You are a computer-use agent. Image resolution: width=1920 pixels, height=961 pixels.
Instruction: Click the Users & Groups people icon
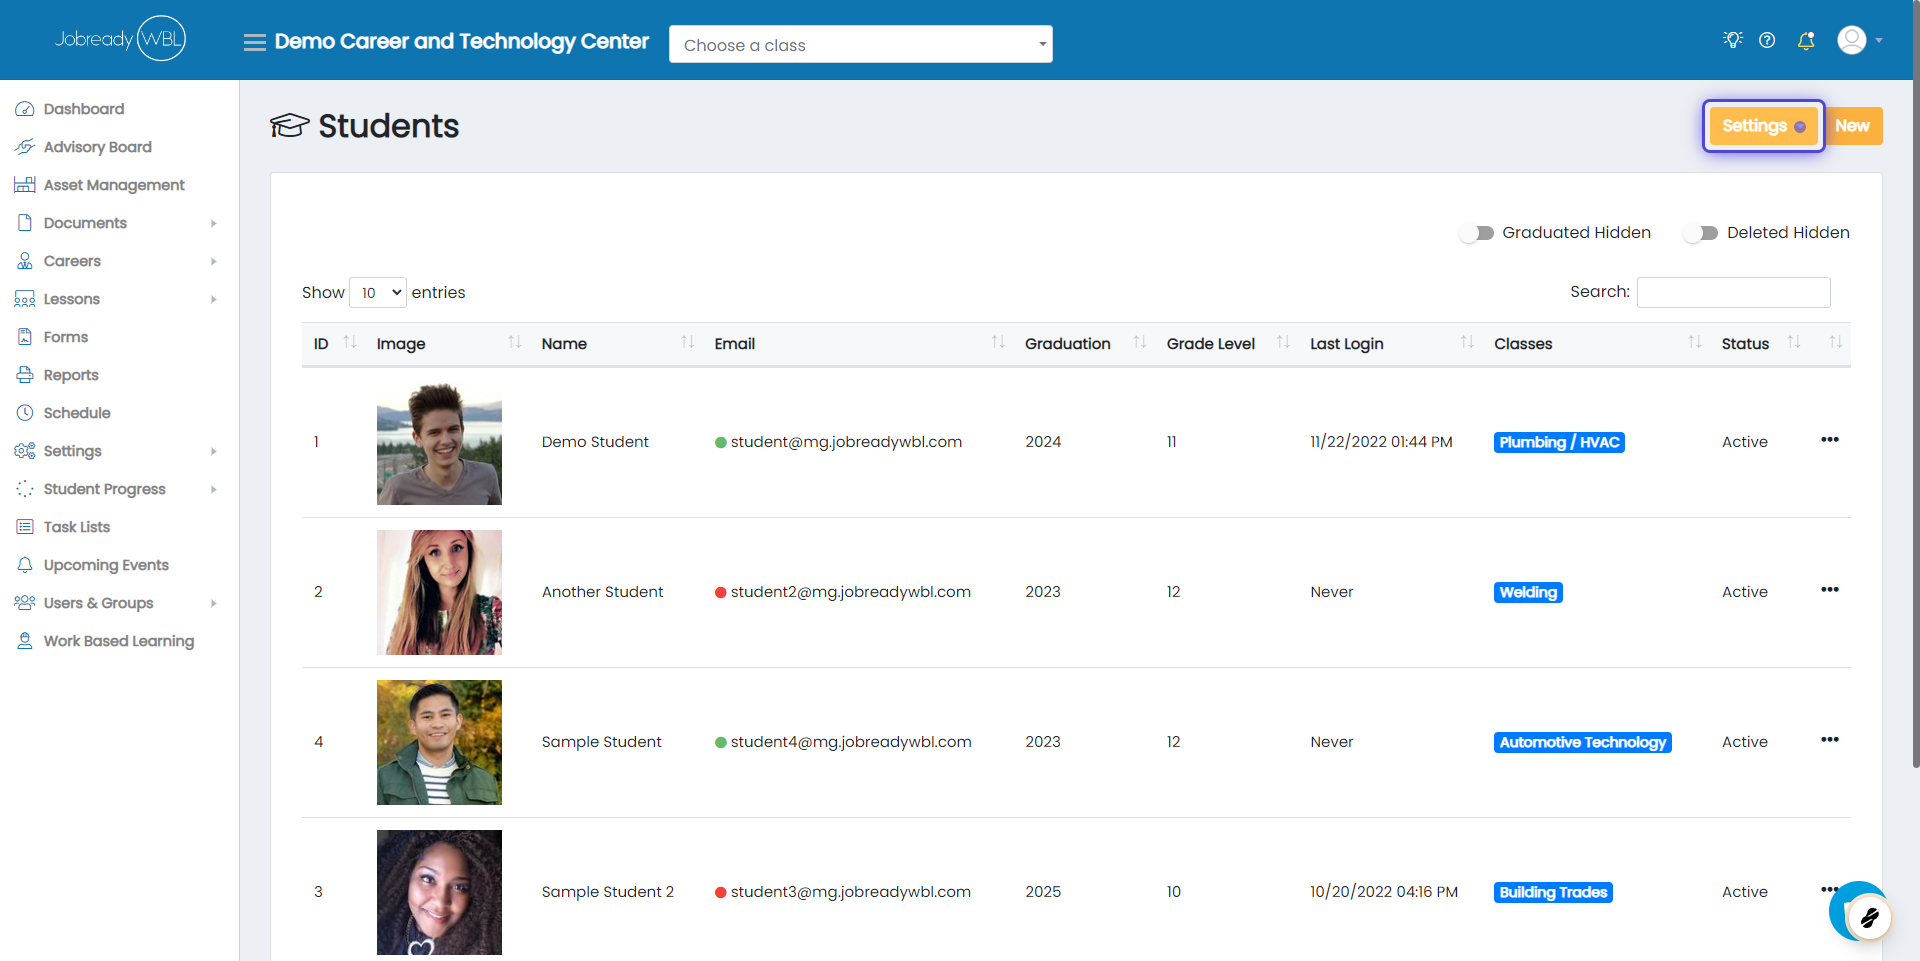coord(25,603)
